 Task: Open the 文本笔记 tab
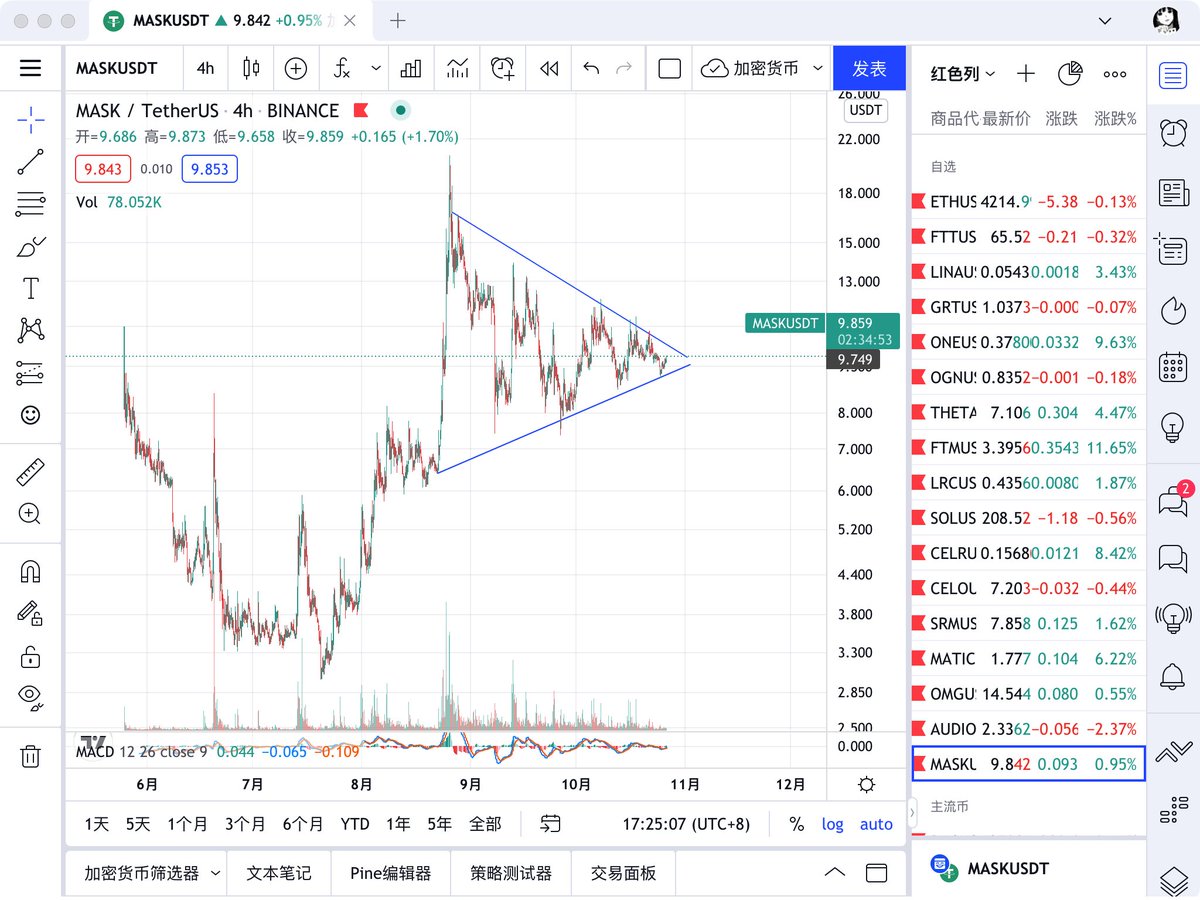[x=279, y=873]
